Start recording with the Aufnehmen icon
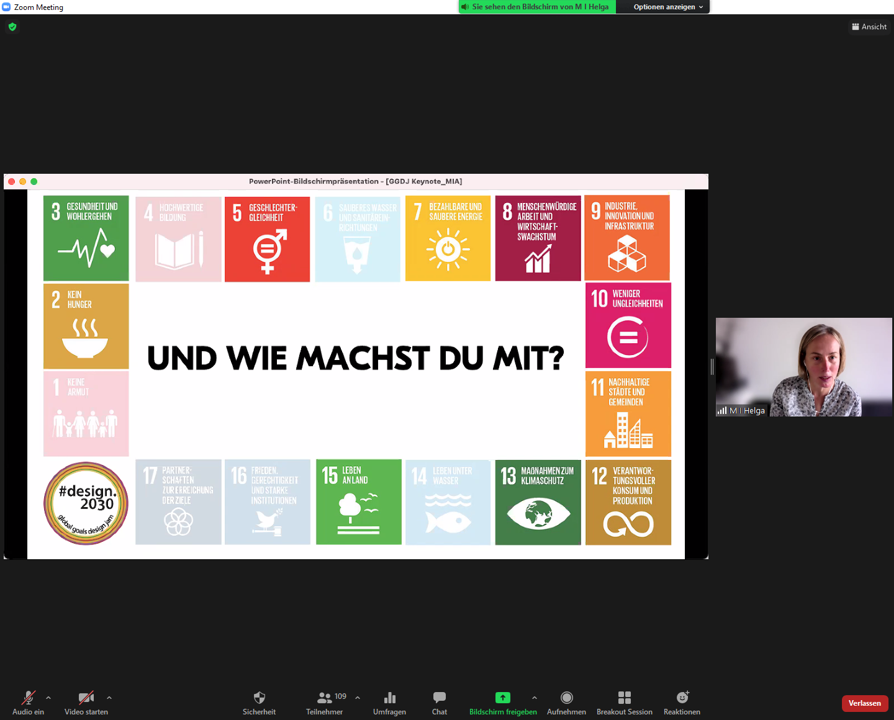The width and height of the screenshot is (894, 720). [x=566, y=697]
